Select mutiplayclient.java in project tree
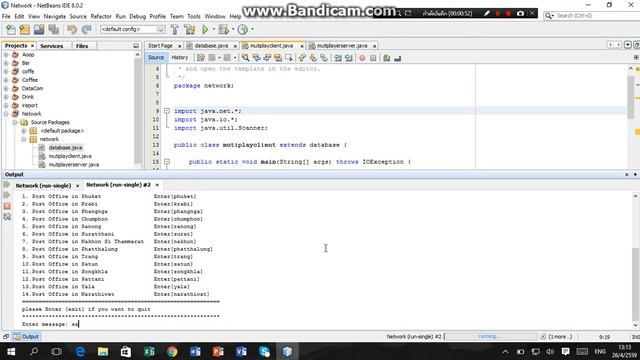 point(70,156)
